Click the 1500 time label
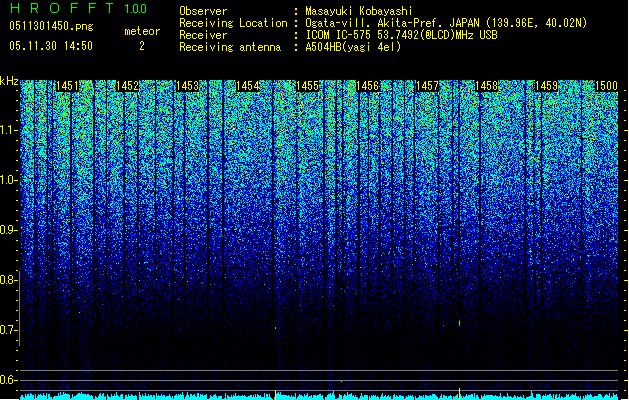This screenshot has height=400, width=629. pos(606,86)
